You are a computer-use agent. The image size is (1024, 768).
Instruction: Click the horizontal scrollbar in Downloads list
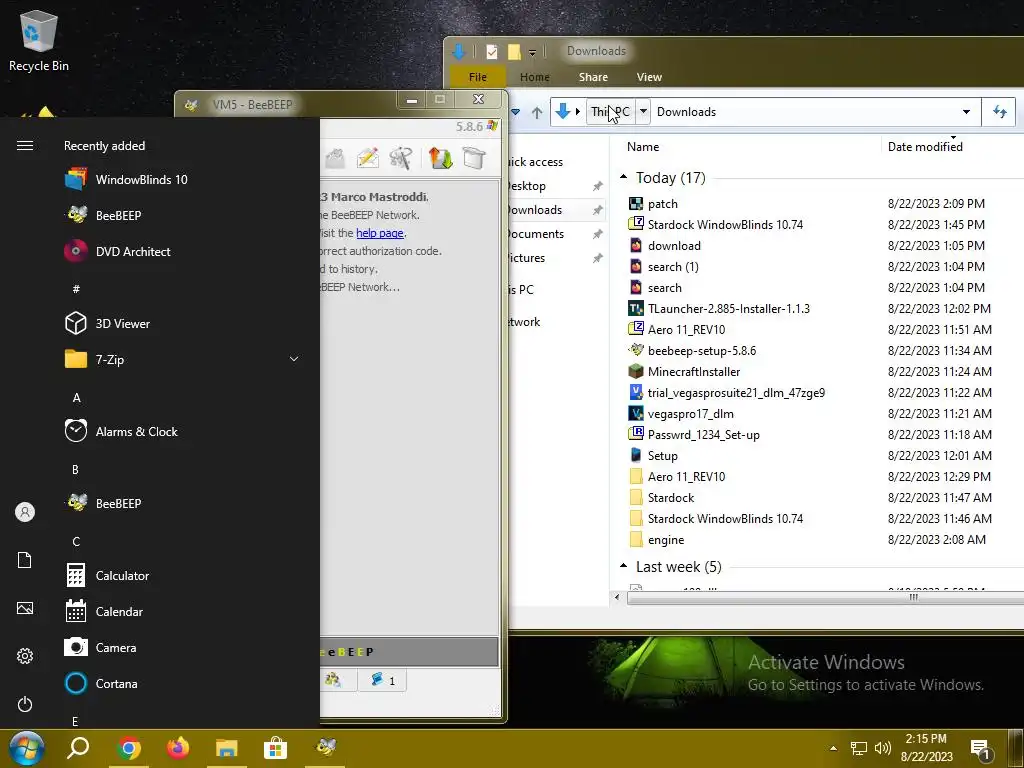tap(826, 597)
